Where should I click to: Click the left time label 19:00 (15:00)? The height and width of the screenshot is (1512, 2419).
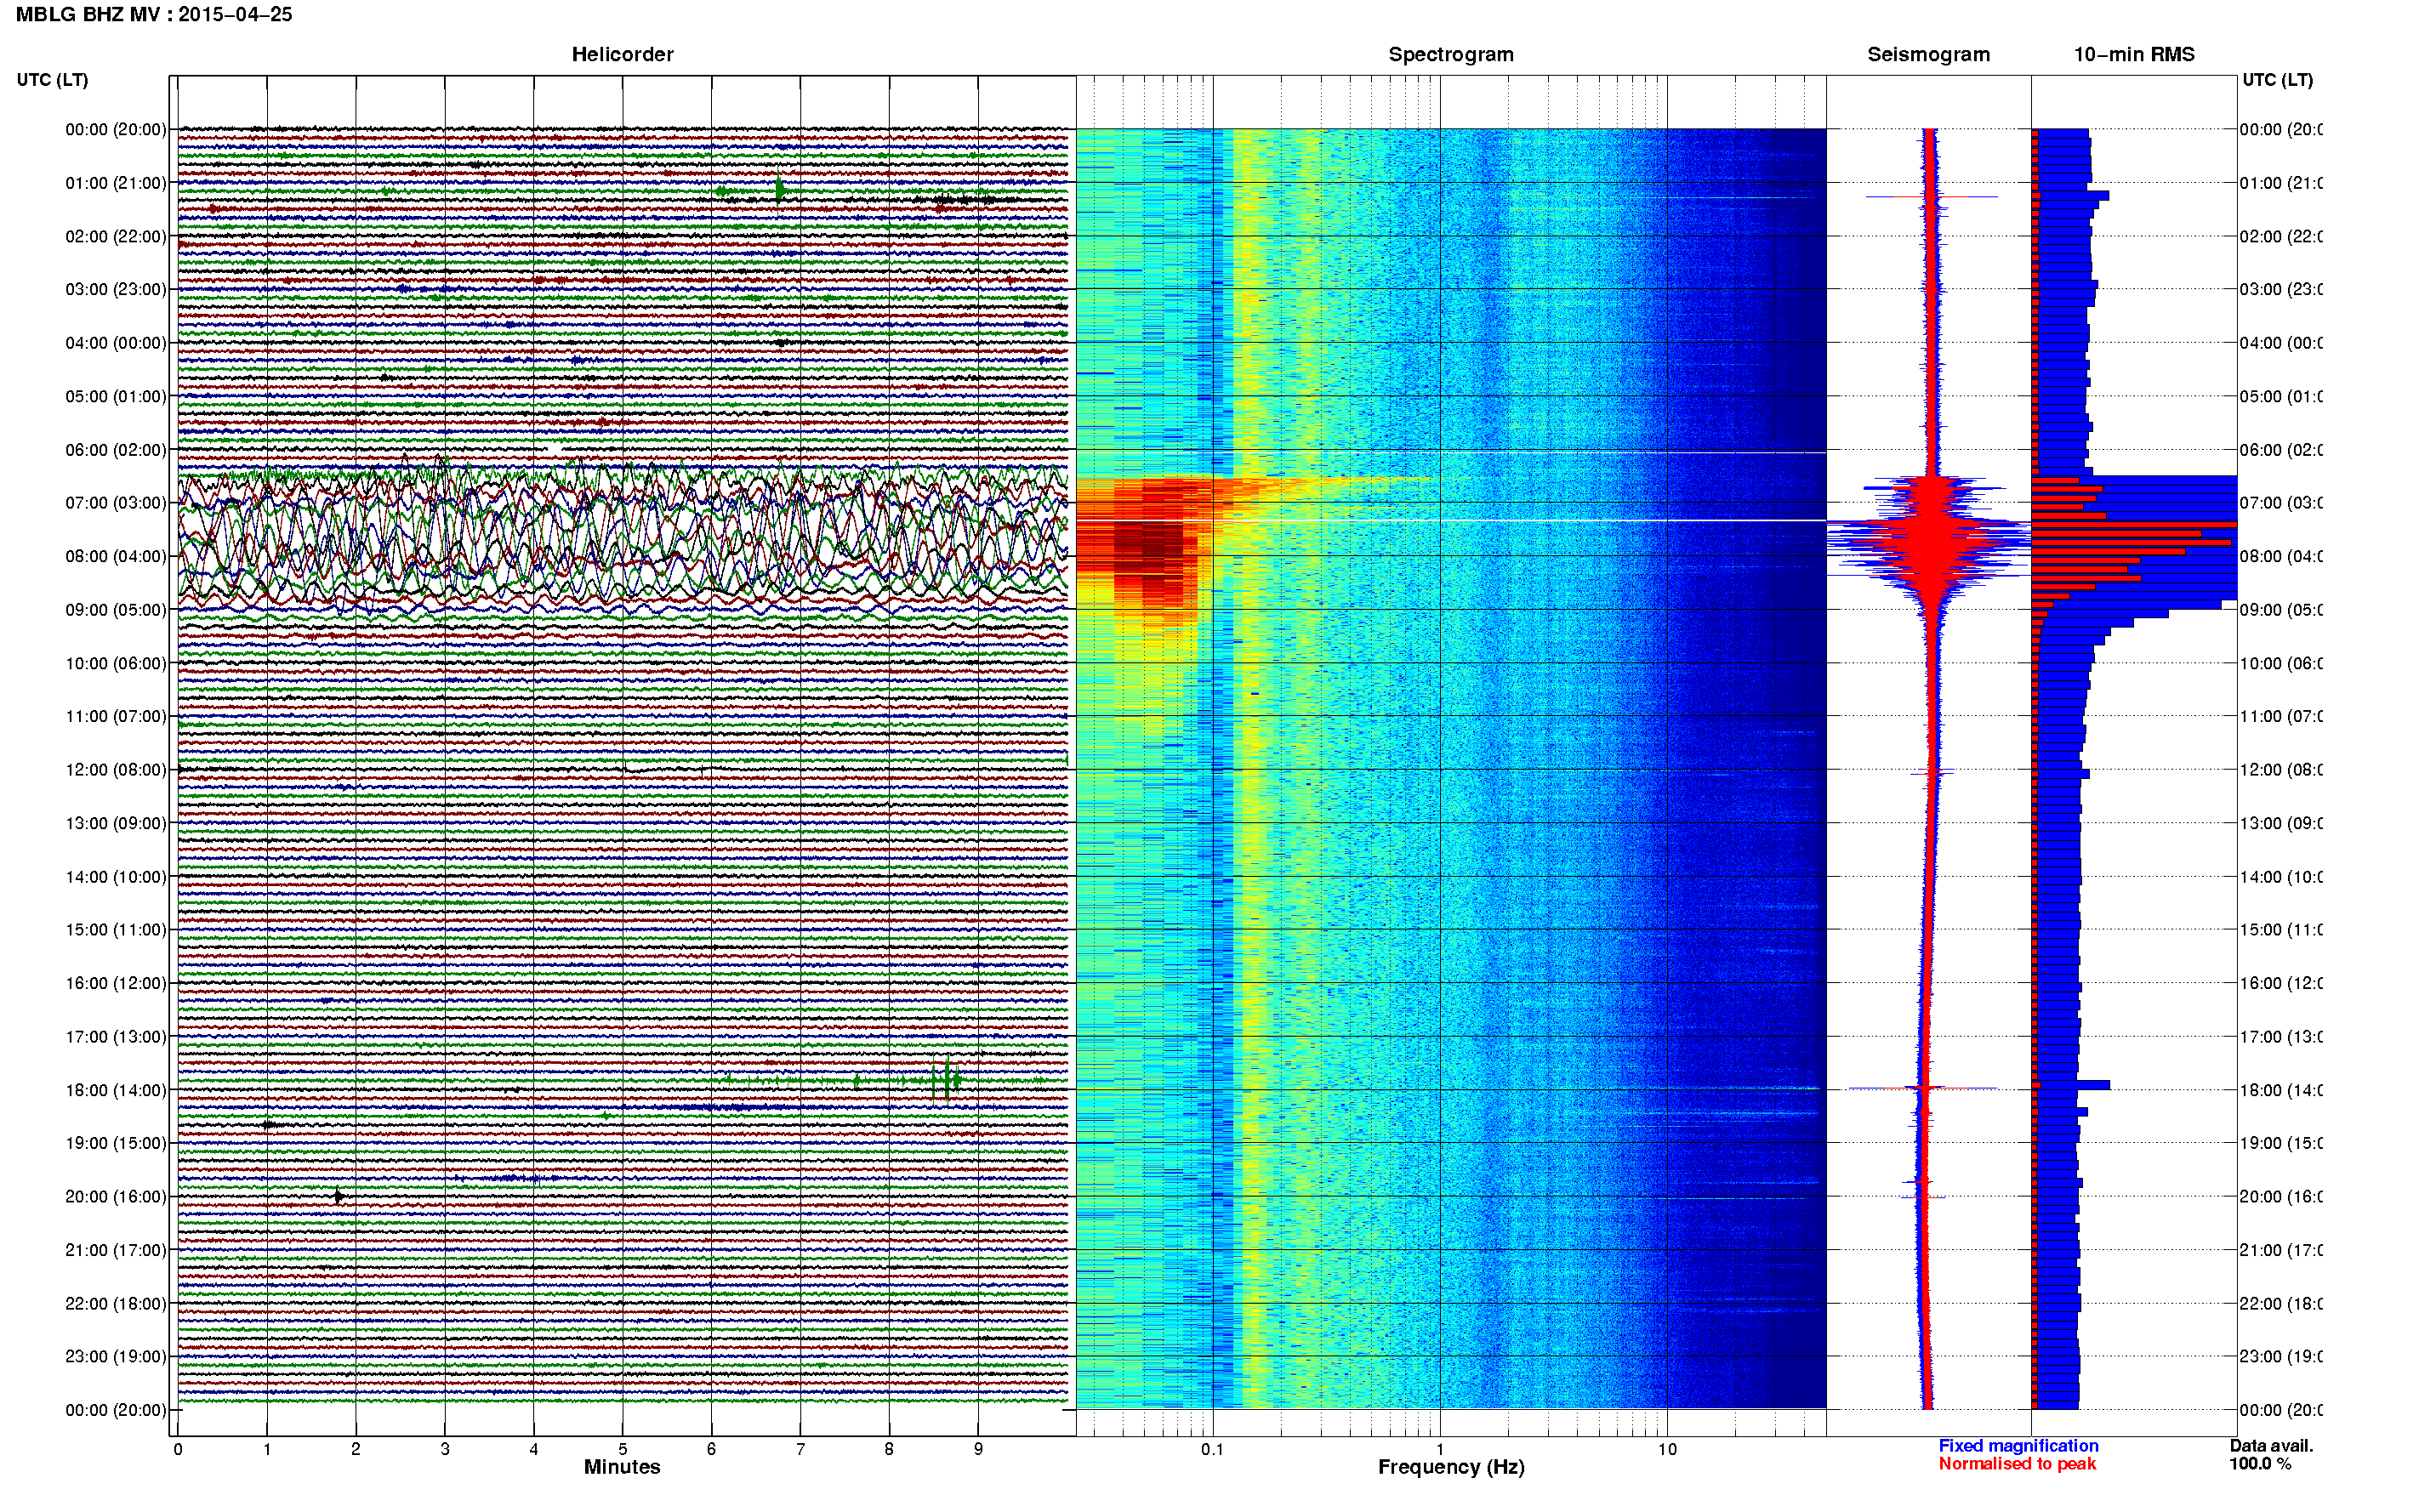coord(116,1144)
